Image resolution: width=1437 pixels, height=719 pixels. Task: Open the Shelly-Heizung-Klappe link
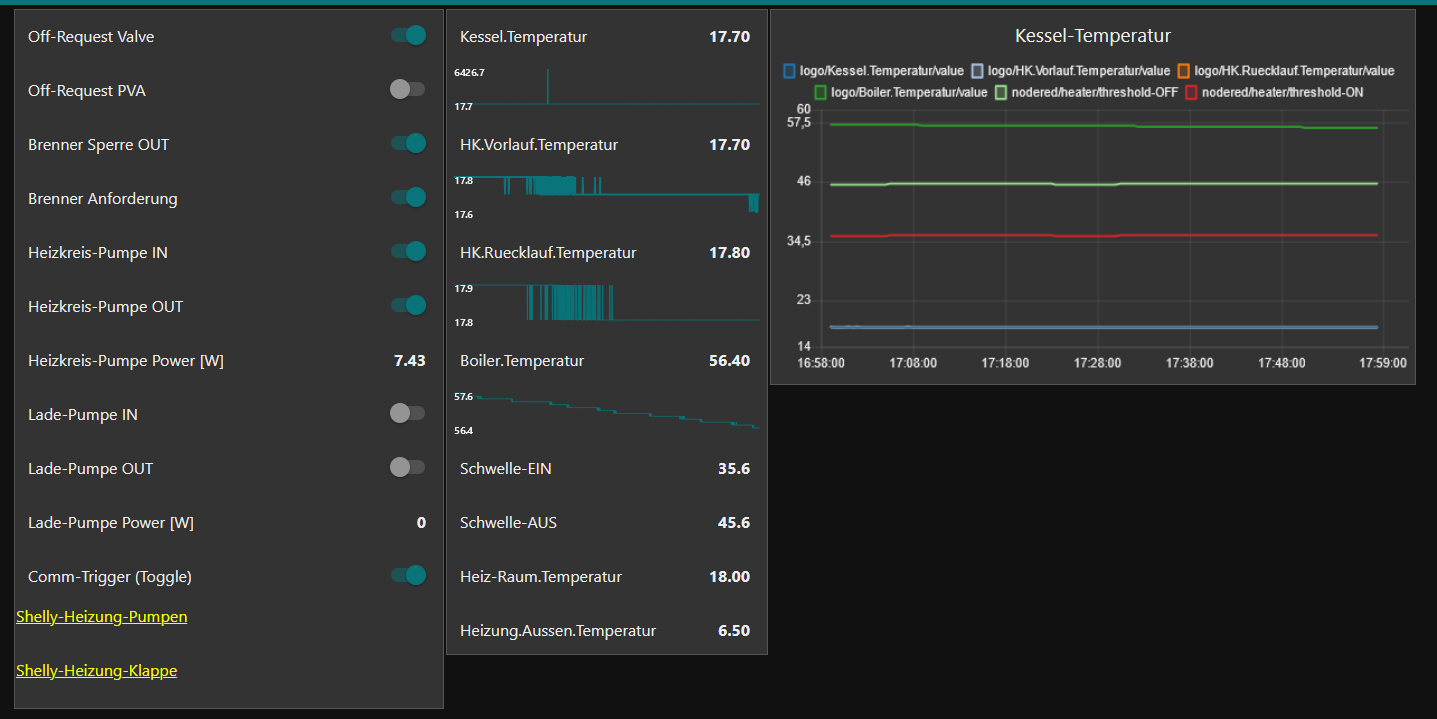coord(96,671)
